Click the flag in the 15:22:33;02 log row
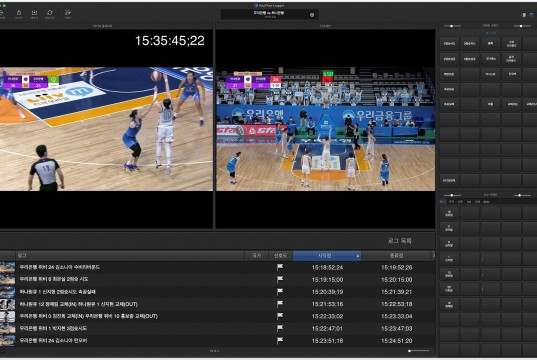 pyautogui.click(x=280, y=316)
